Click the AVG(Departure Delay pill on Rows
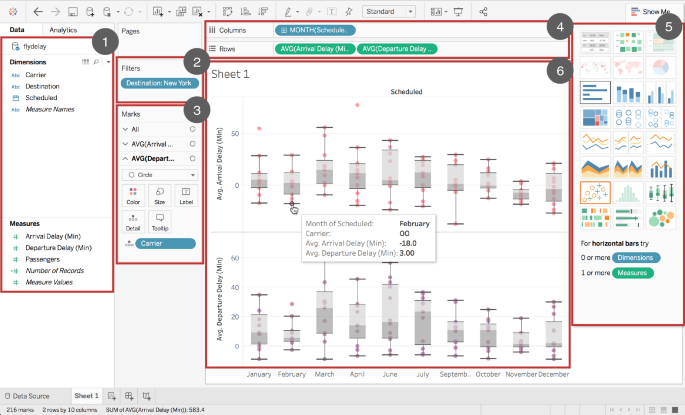Screen dimensions: 685x415 click(x=397, y=49)
